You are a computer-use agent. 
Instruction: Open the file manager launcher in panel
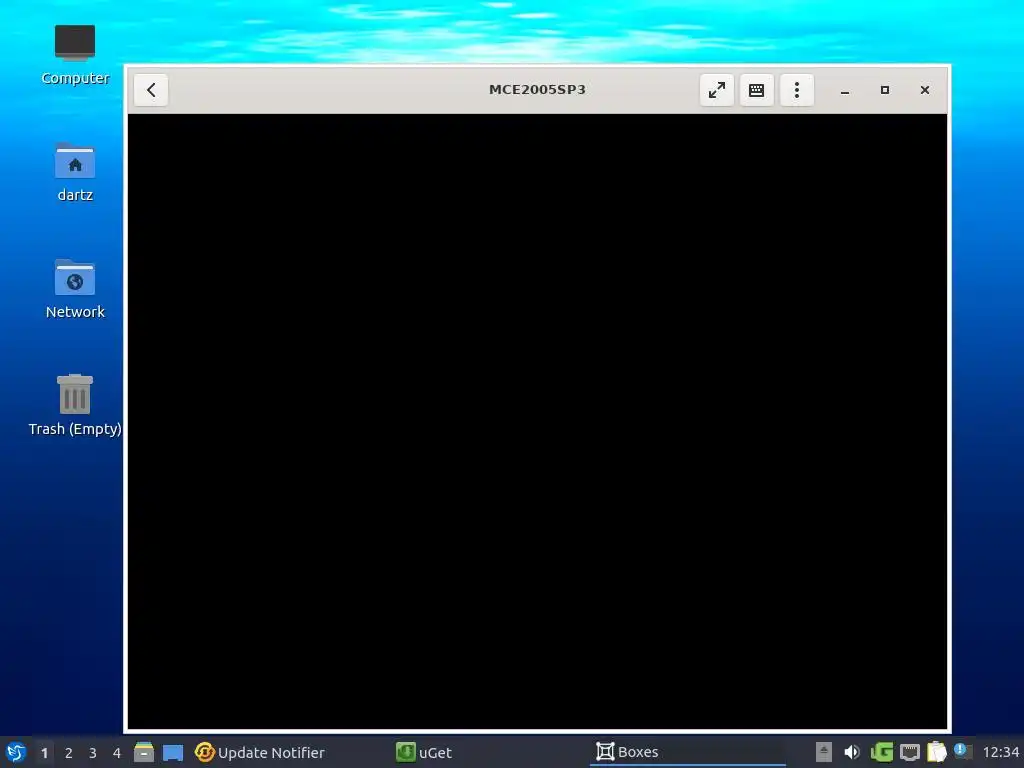(144, 752)
